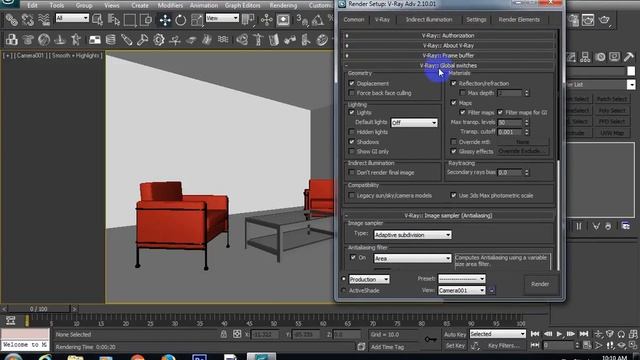Screen dimensions: 640x360
Task: Open the View Camera001 dropdown
Action: [x=462, y=290]
